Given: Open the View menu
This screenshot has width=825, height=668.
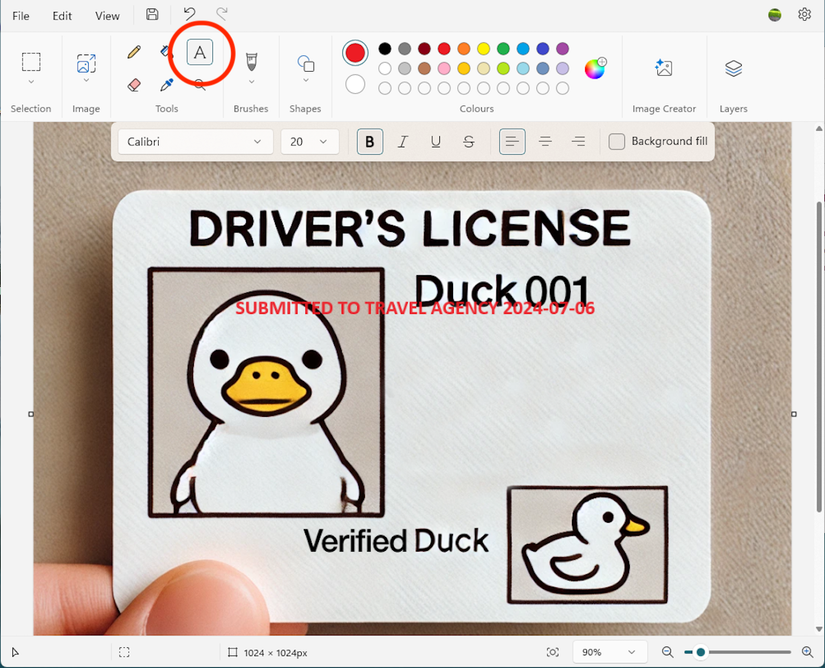Looking at the screenshot, I should tap(107, 16).
